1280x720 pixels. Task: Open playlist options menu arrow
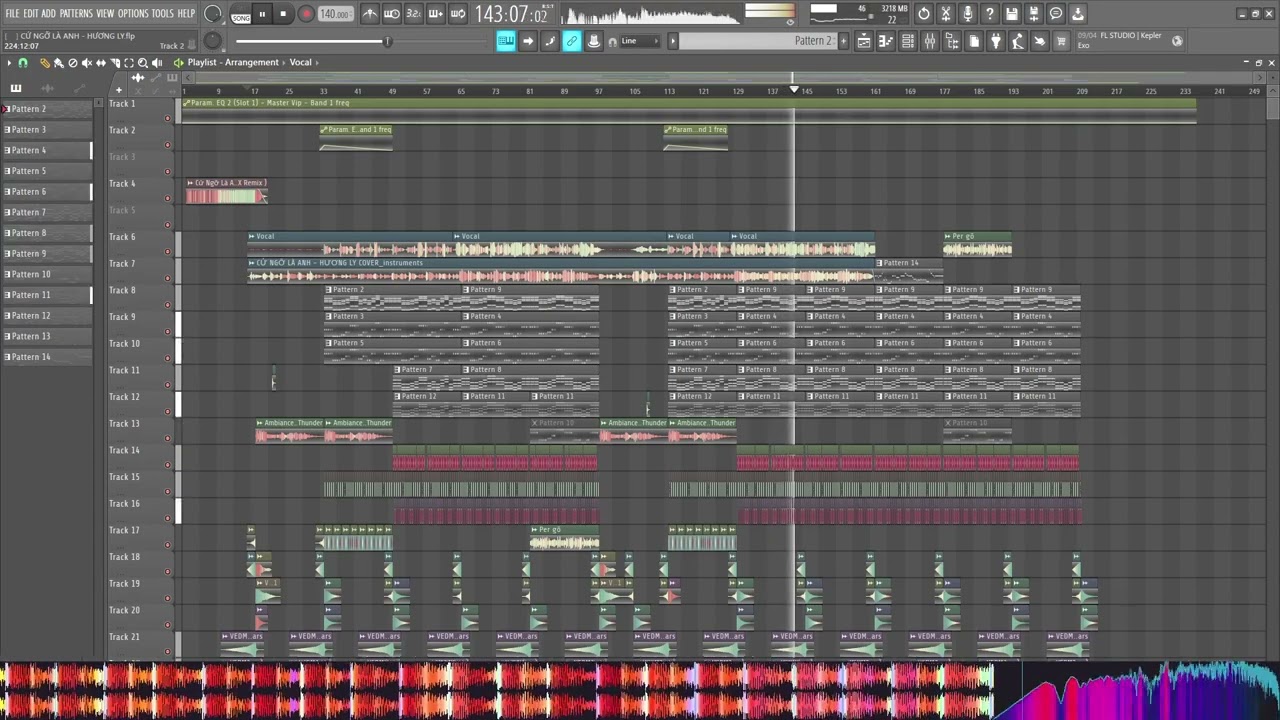tap(9, 63)
